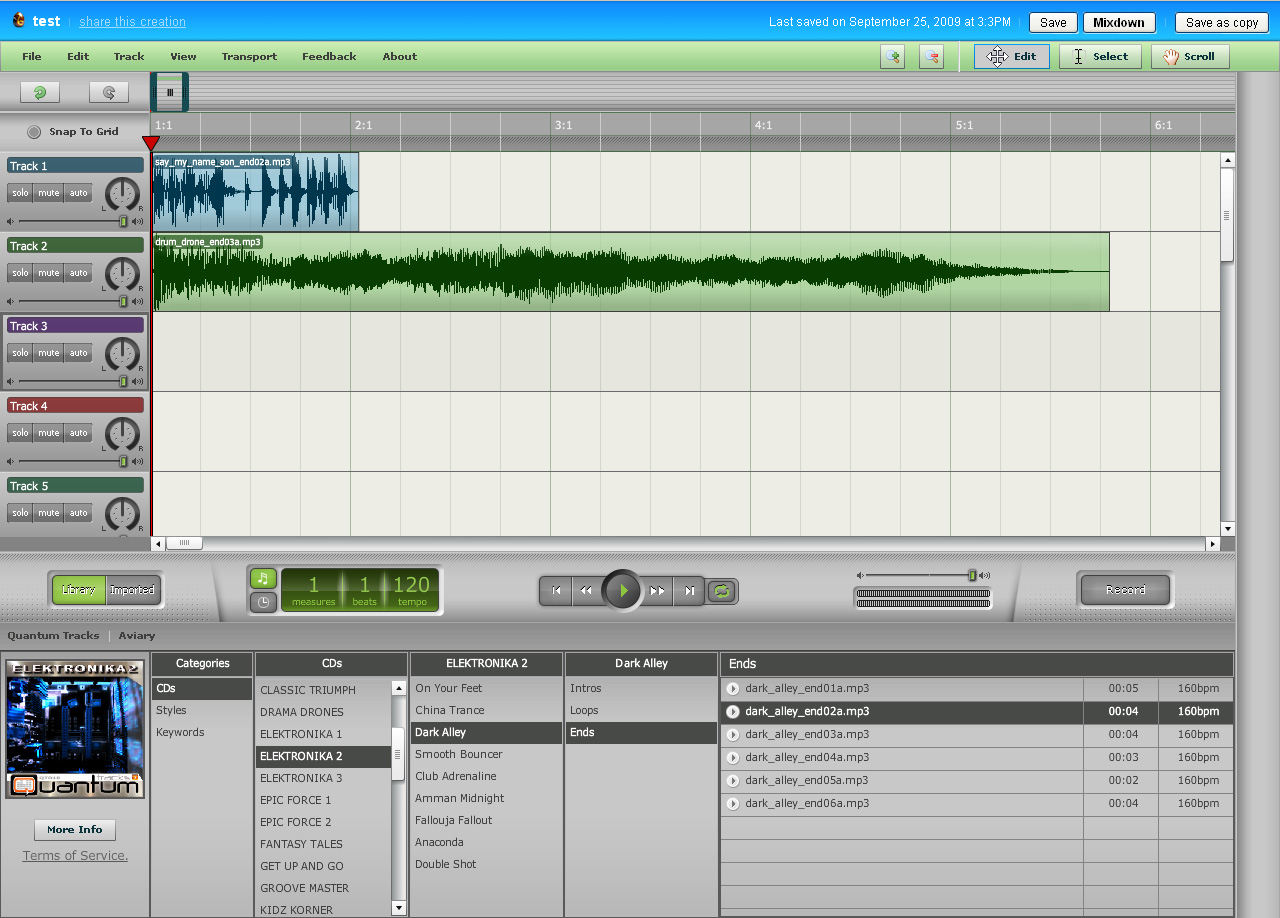Click the redo arrow button

tap(109, 93)
